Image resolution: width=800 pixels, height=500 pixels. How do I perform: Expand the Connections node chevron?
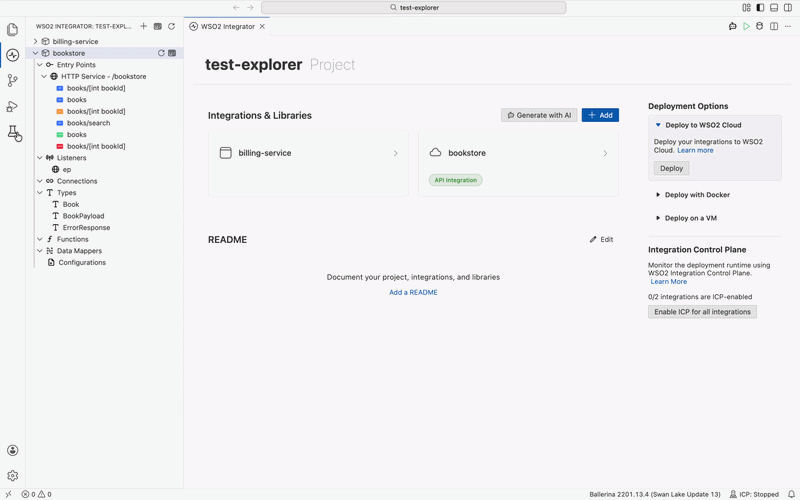40,181
